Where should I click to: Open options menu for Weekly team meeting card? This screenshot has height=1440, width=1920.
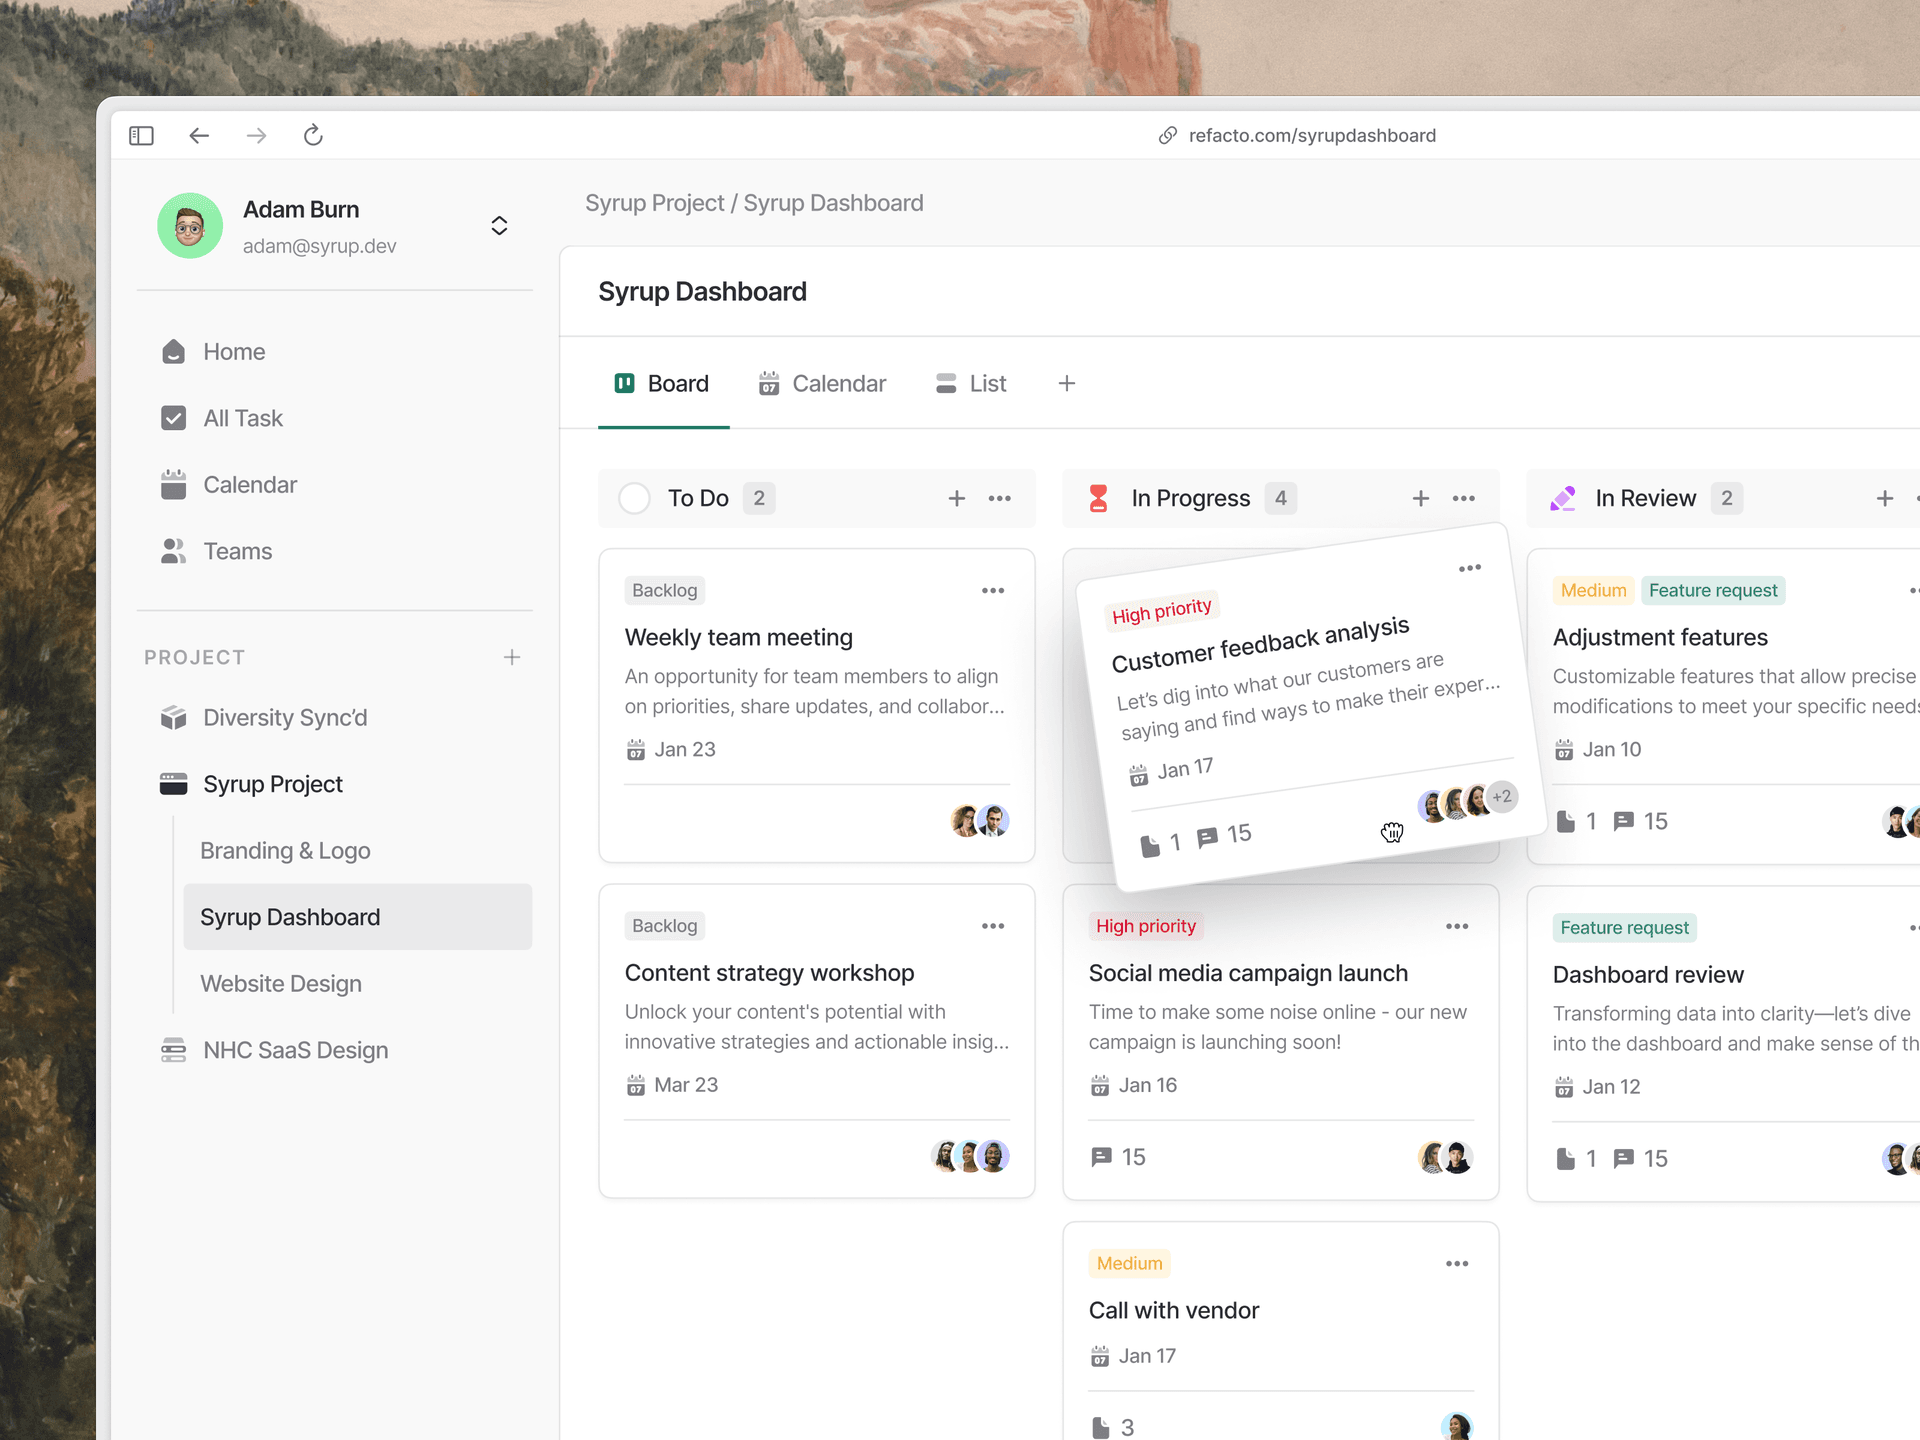[x=992, y=591]
